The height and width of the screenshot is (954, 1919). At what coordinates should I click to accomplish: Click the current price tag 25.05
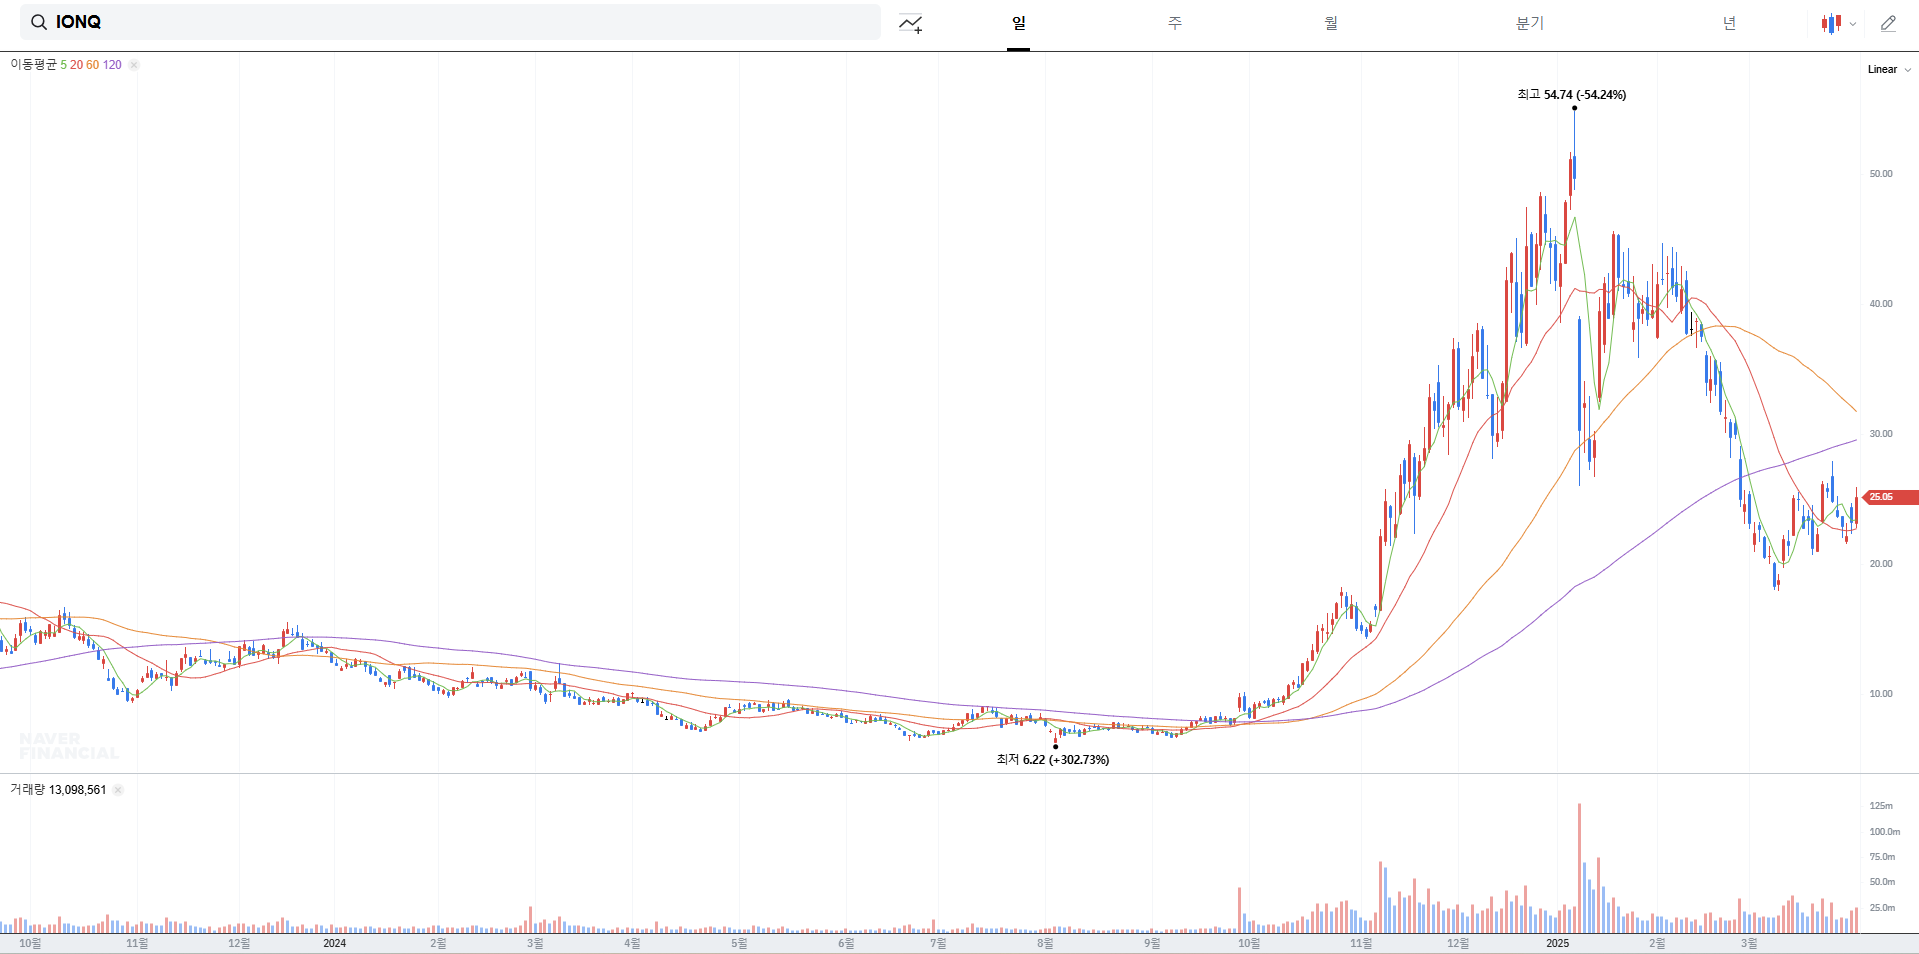[1888, 497]
